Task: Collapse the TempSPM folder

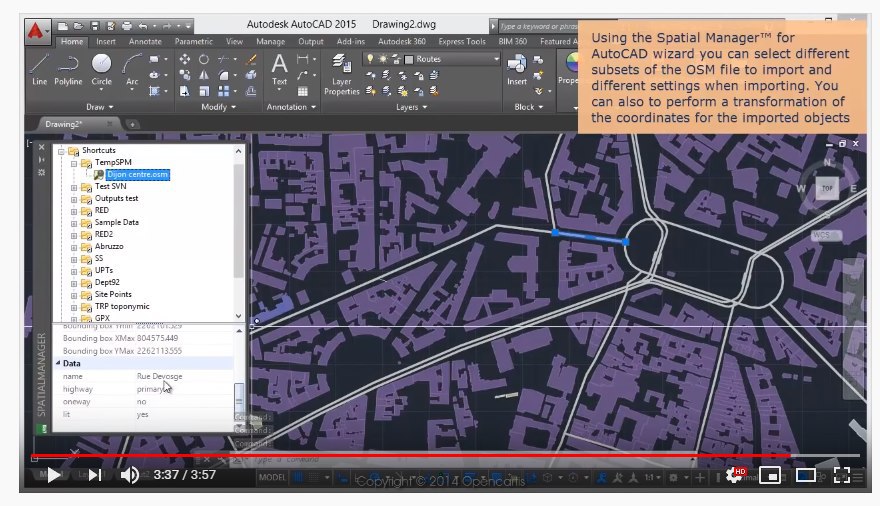Action: pos(74,163)
